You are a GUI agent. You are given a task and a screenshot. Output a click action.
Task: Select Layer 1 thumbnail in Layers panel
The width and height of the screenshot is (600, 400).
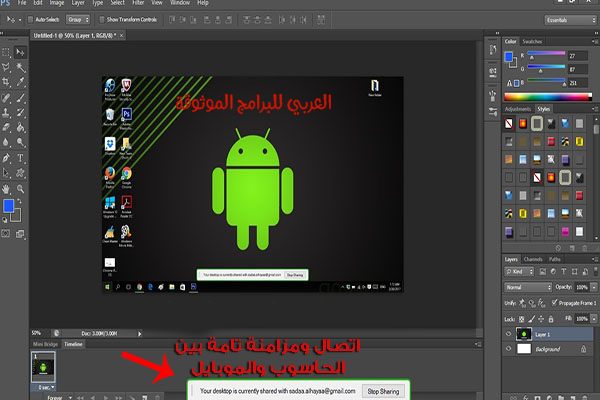coord(524,334)
